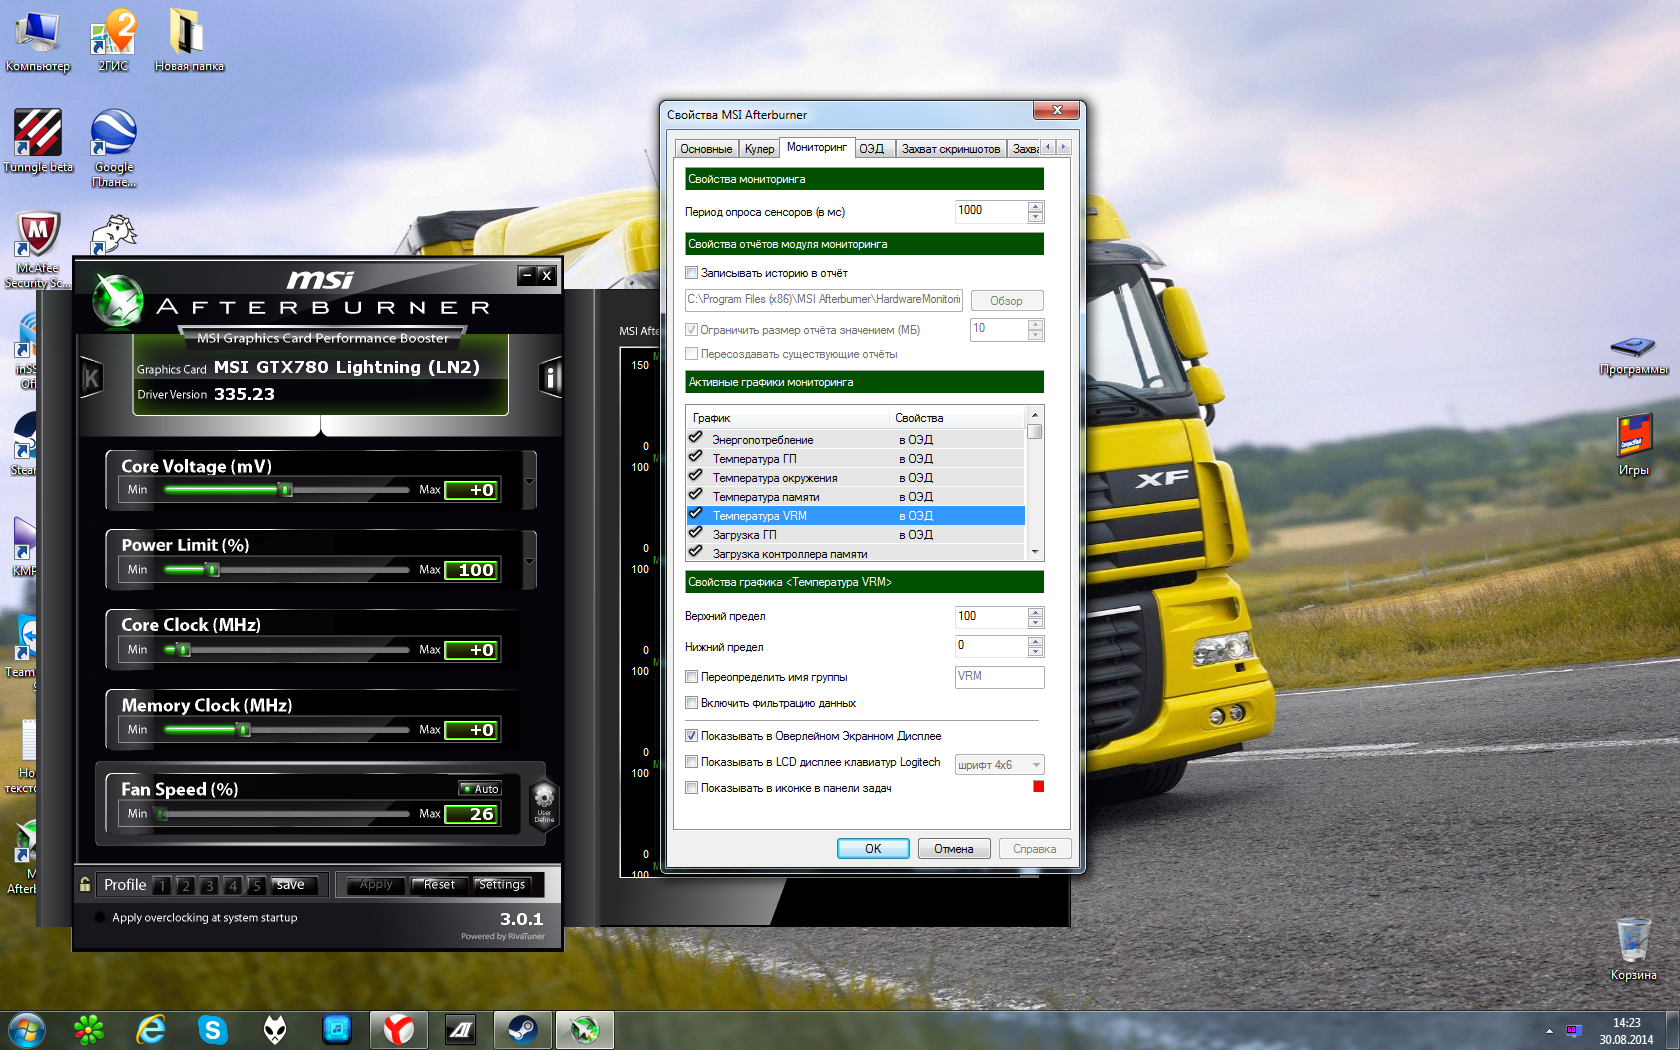Pick the red graph color swatch
This screenshot has width=1680, height=1050.
(x=1038, y=786)
